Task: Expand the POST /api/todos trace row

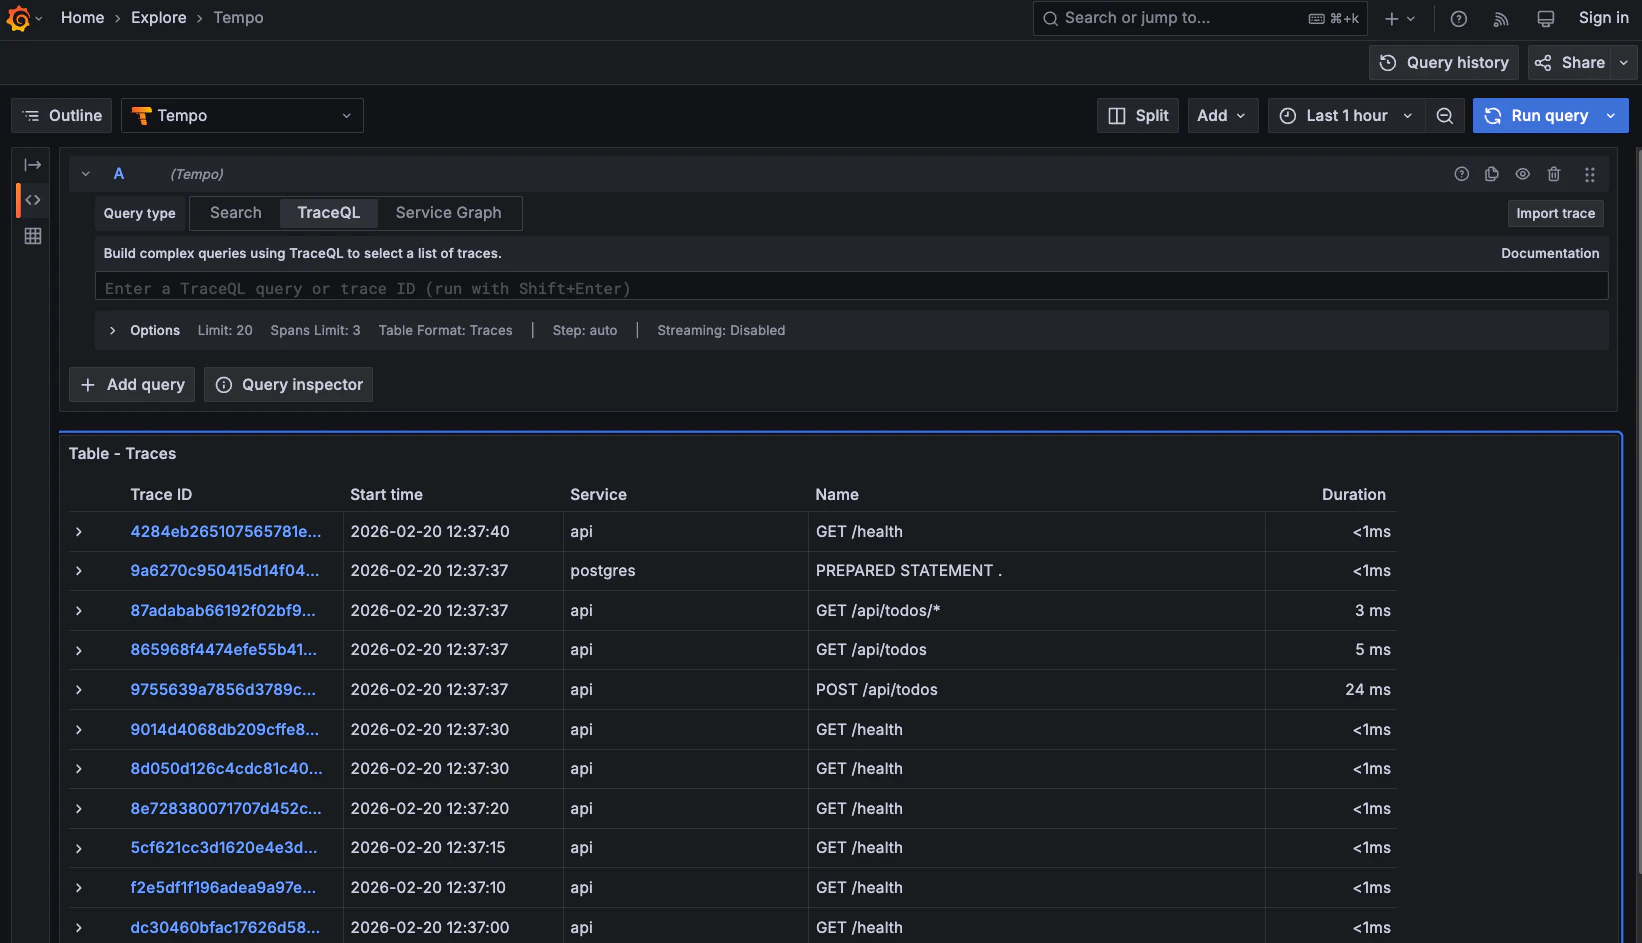Action: [x=79, y=690]
